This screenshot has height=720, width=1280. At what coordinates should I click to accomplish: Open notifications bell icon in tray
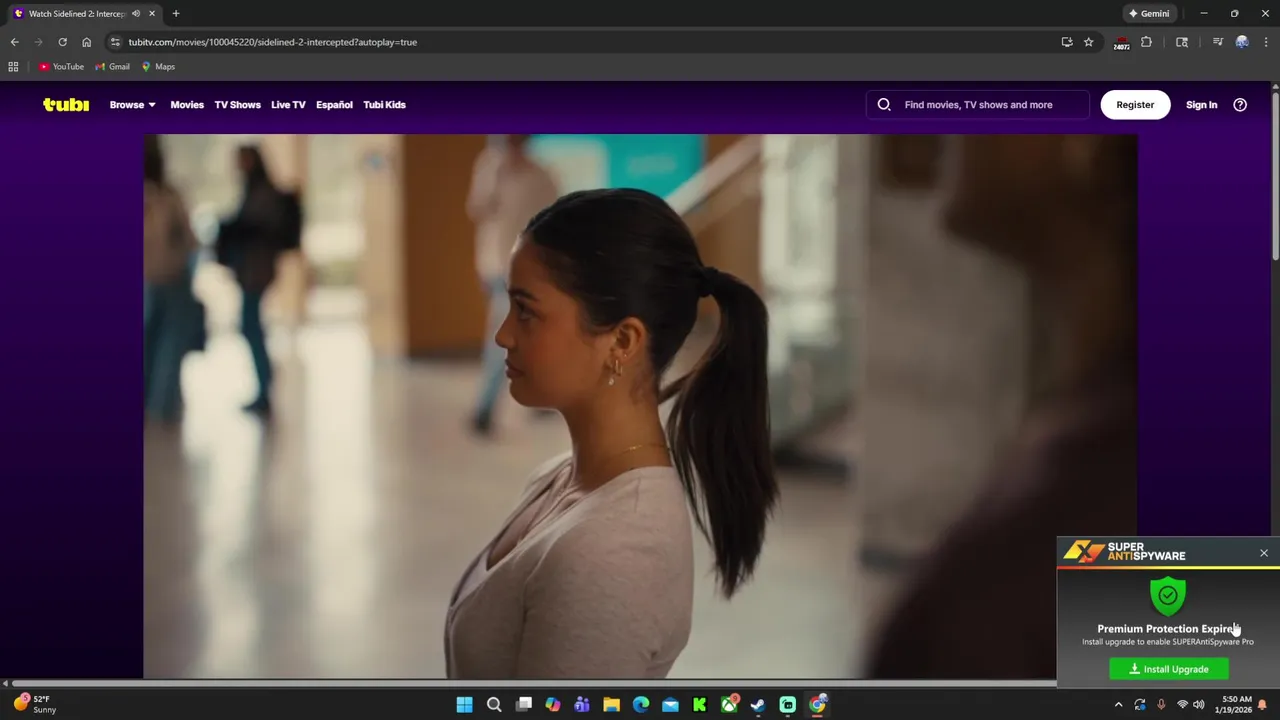pos(1263,705)
